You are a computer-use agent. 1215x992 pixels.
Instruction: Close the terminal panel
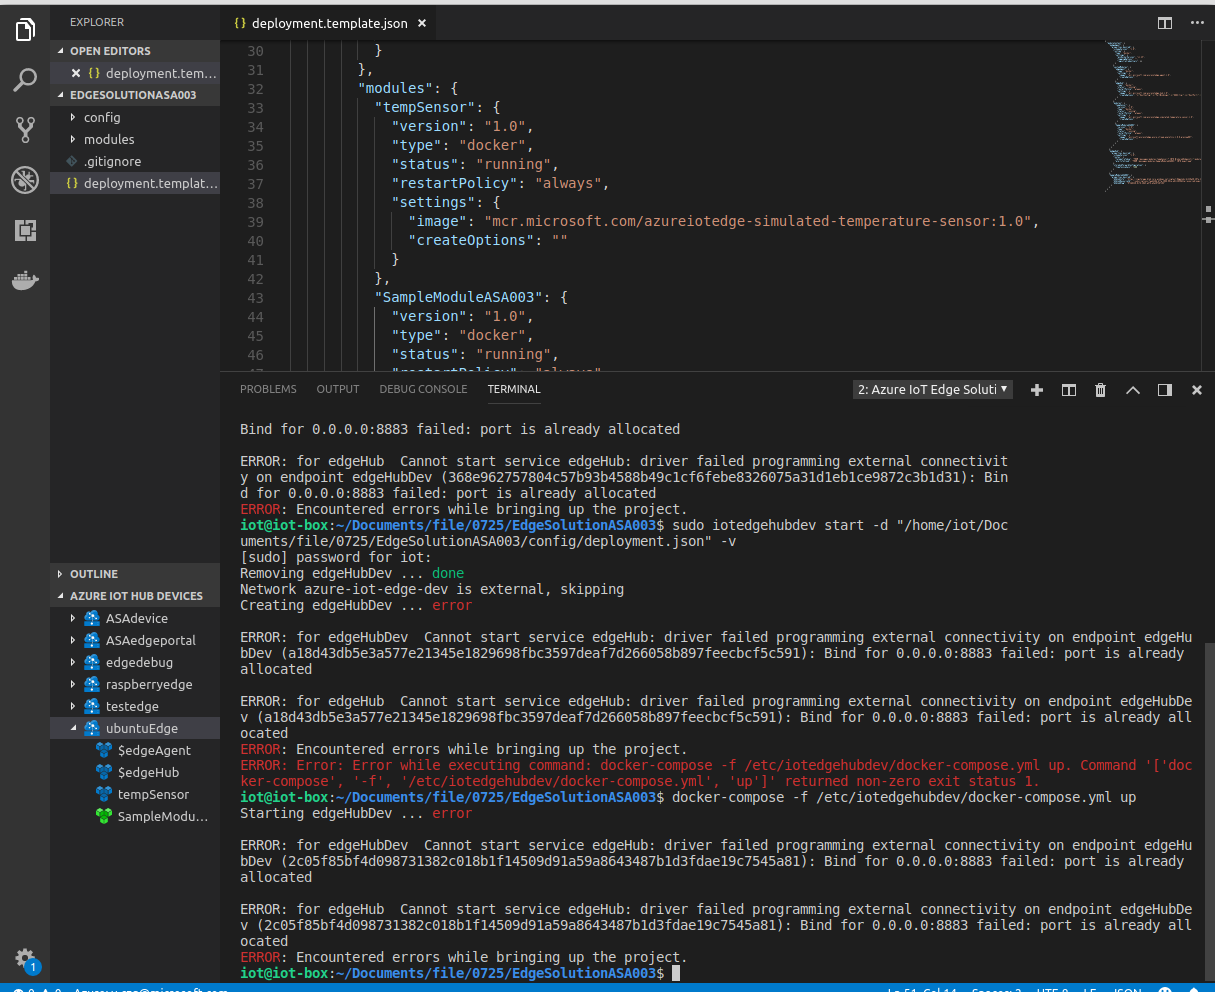[1197, 390]
